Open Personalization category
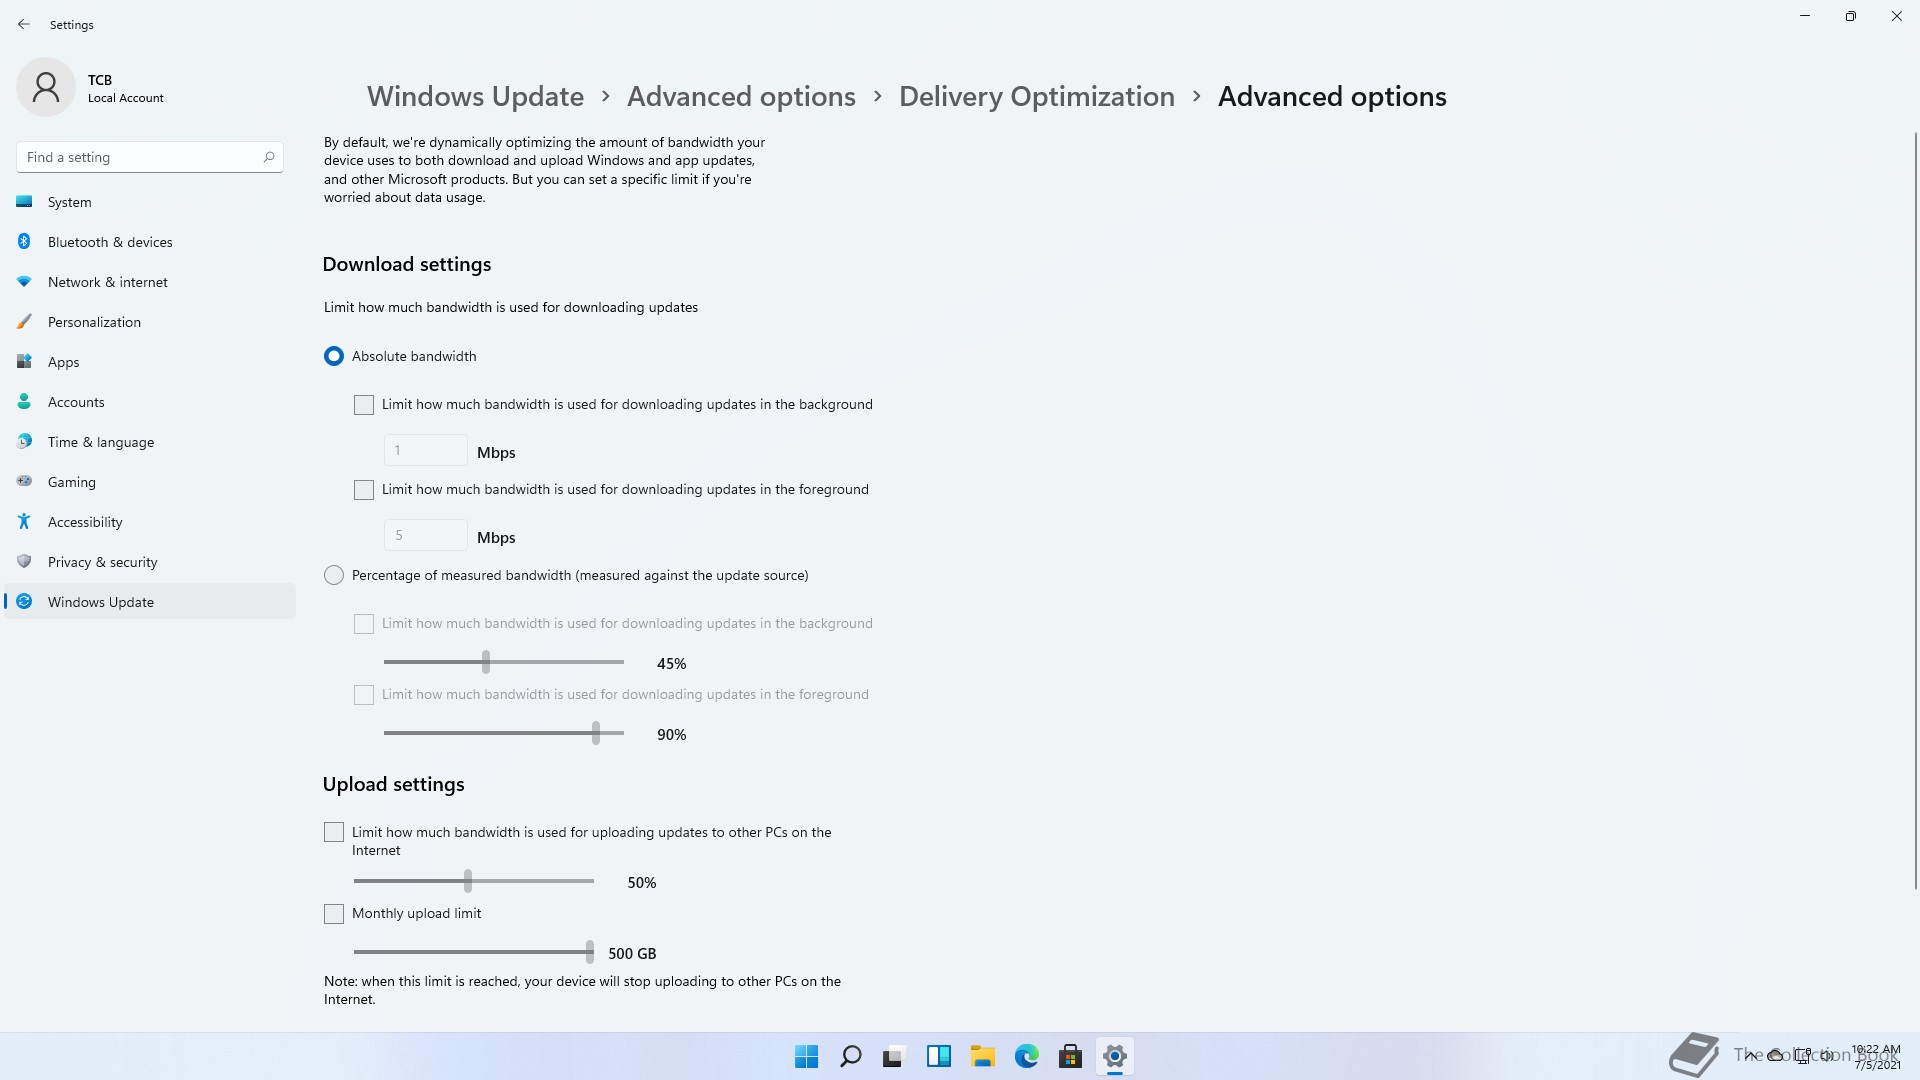The height and width of the screenshot is (1080, 1920). point(150,322)
